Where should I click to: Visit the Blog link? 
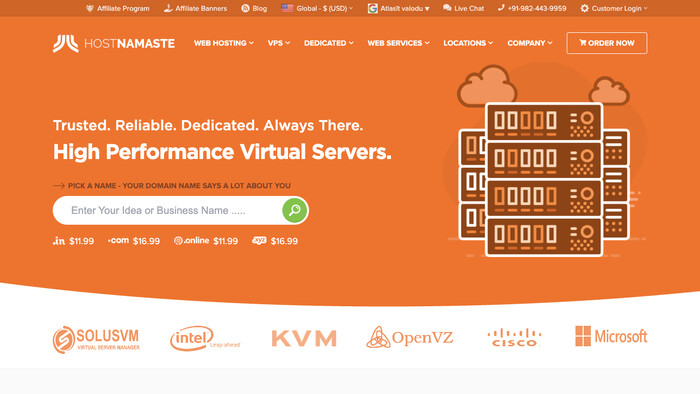coord(254,8)
